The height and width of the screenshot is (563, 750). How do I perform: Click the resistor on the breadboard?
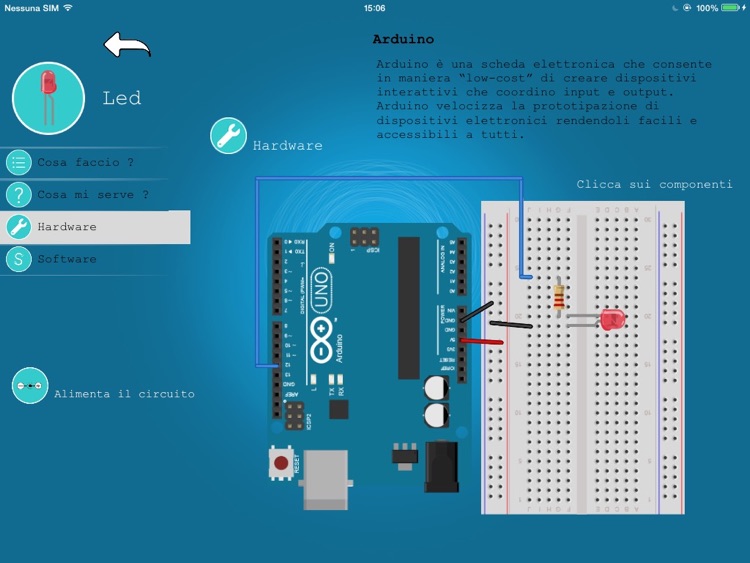559,297
